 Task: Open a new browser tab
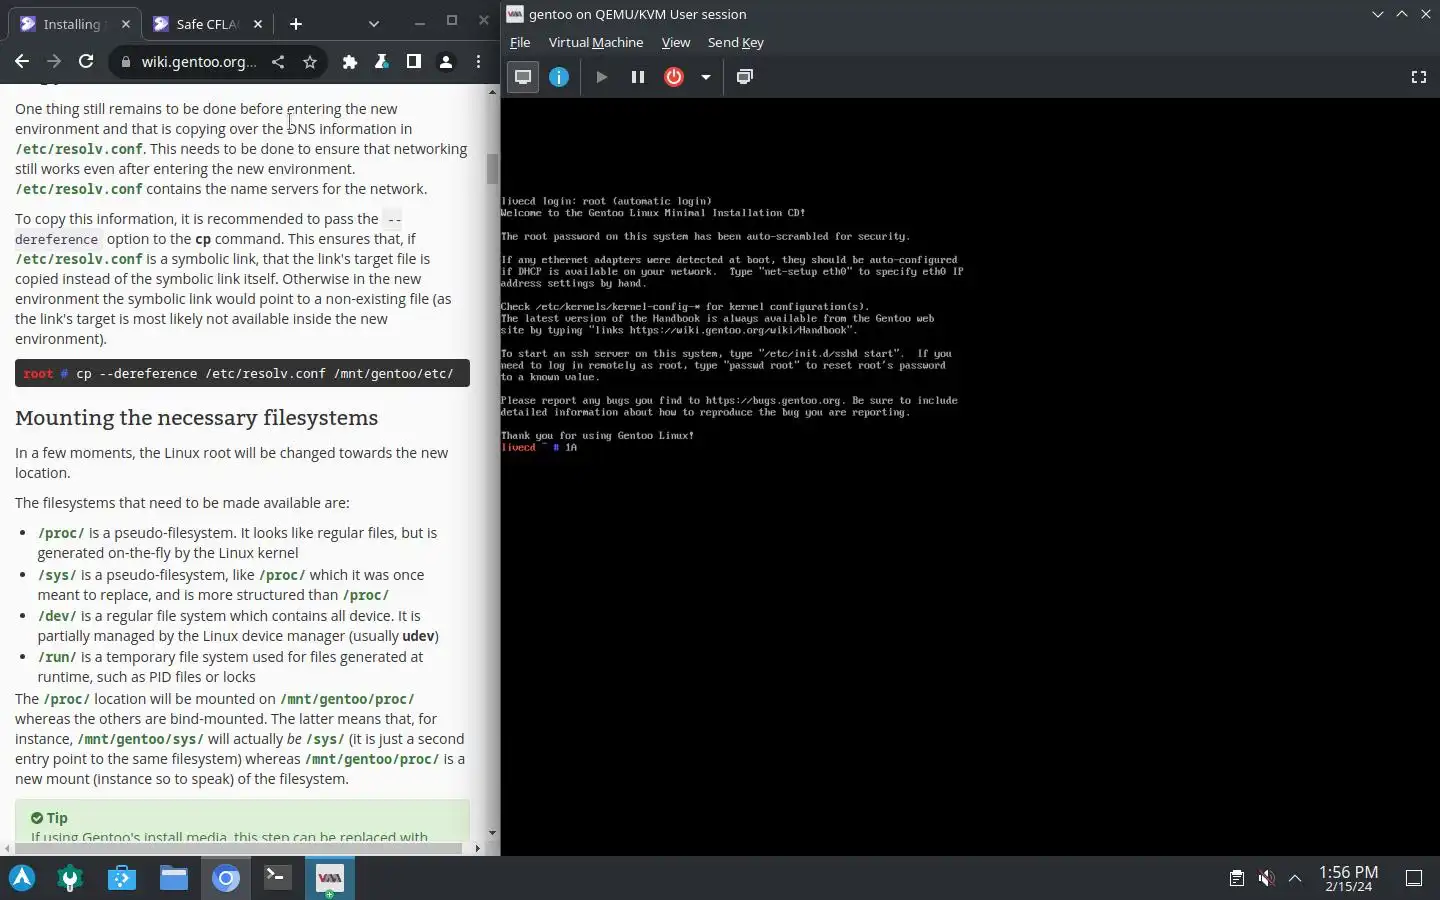(296, 24)
